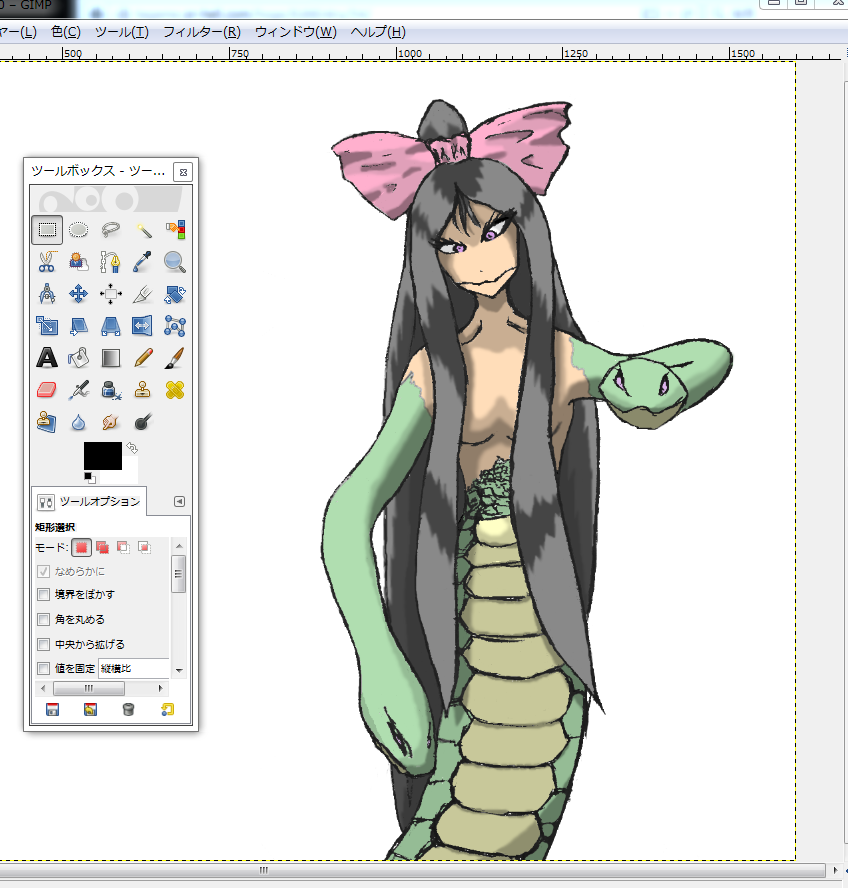Select the Paintbrush tool

pyautogui.click(x=175, y=357)
